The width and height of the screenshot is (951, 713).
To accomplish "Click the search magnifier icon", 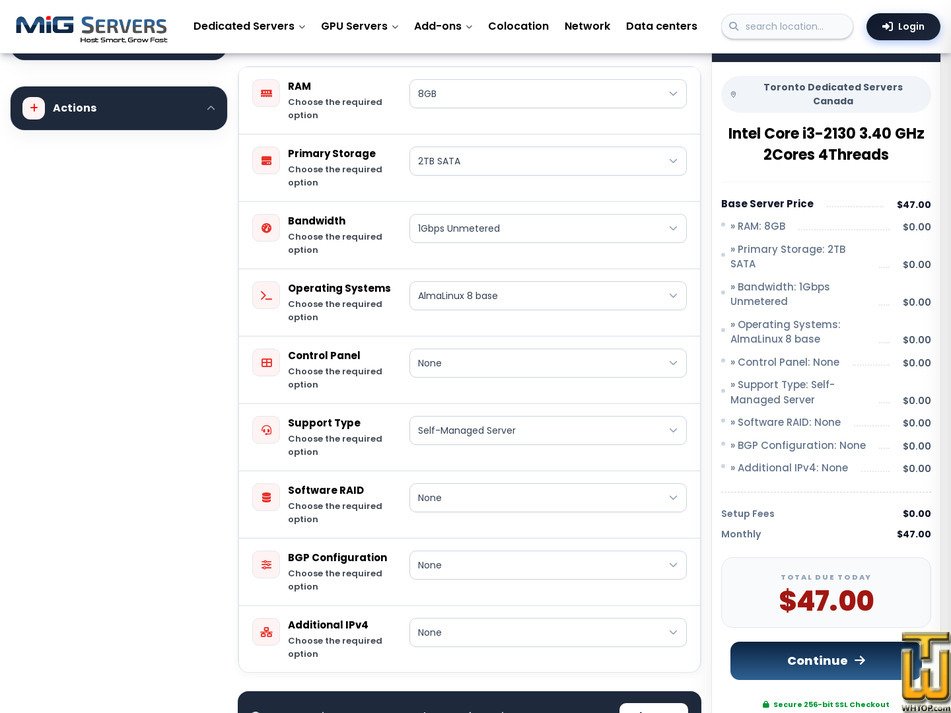I will tap(734, 27).
